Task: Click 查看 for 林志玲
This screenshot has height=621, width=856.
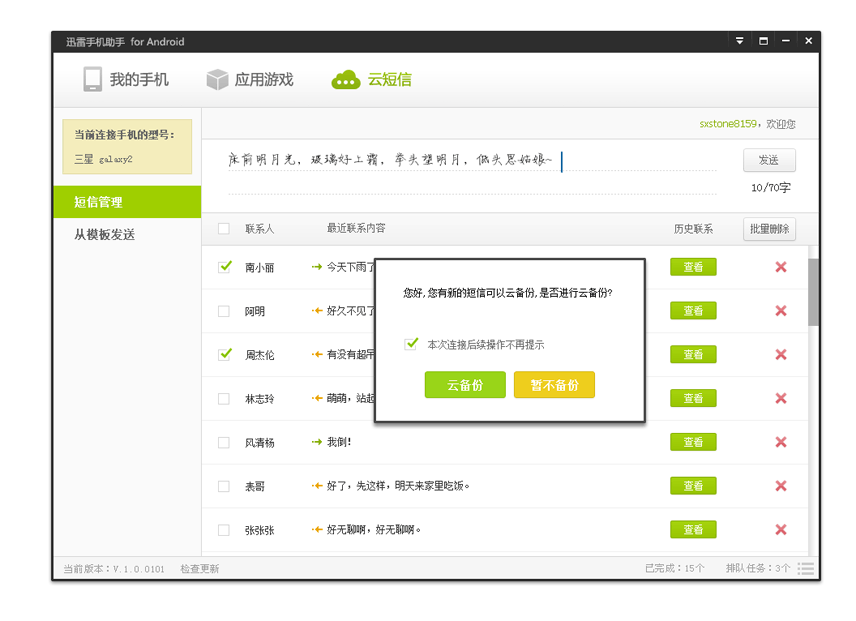Action: click(693, 398)
